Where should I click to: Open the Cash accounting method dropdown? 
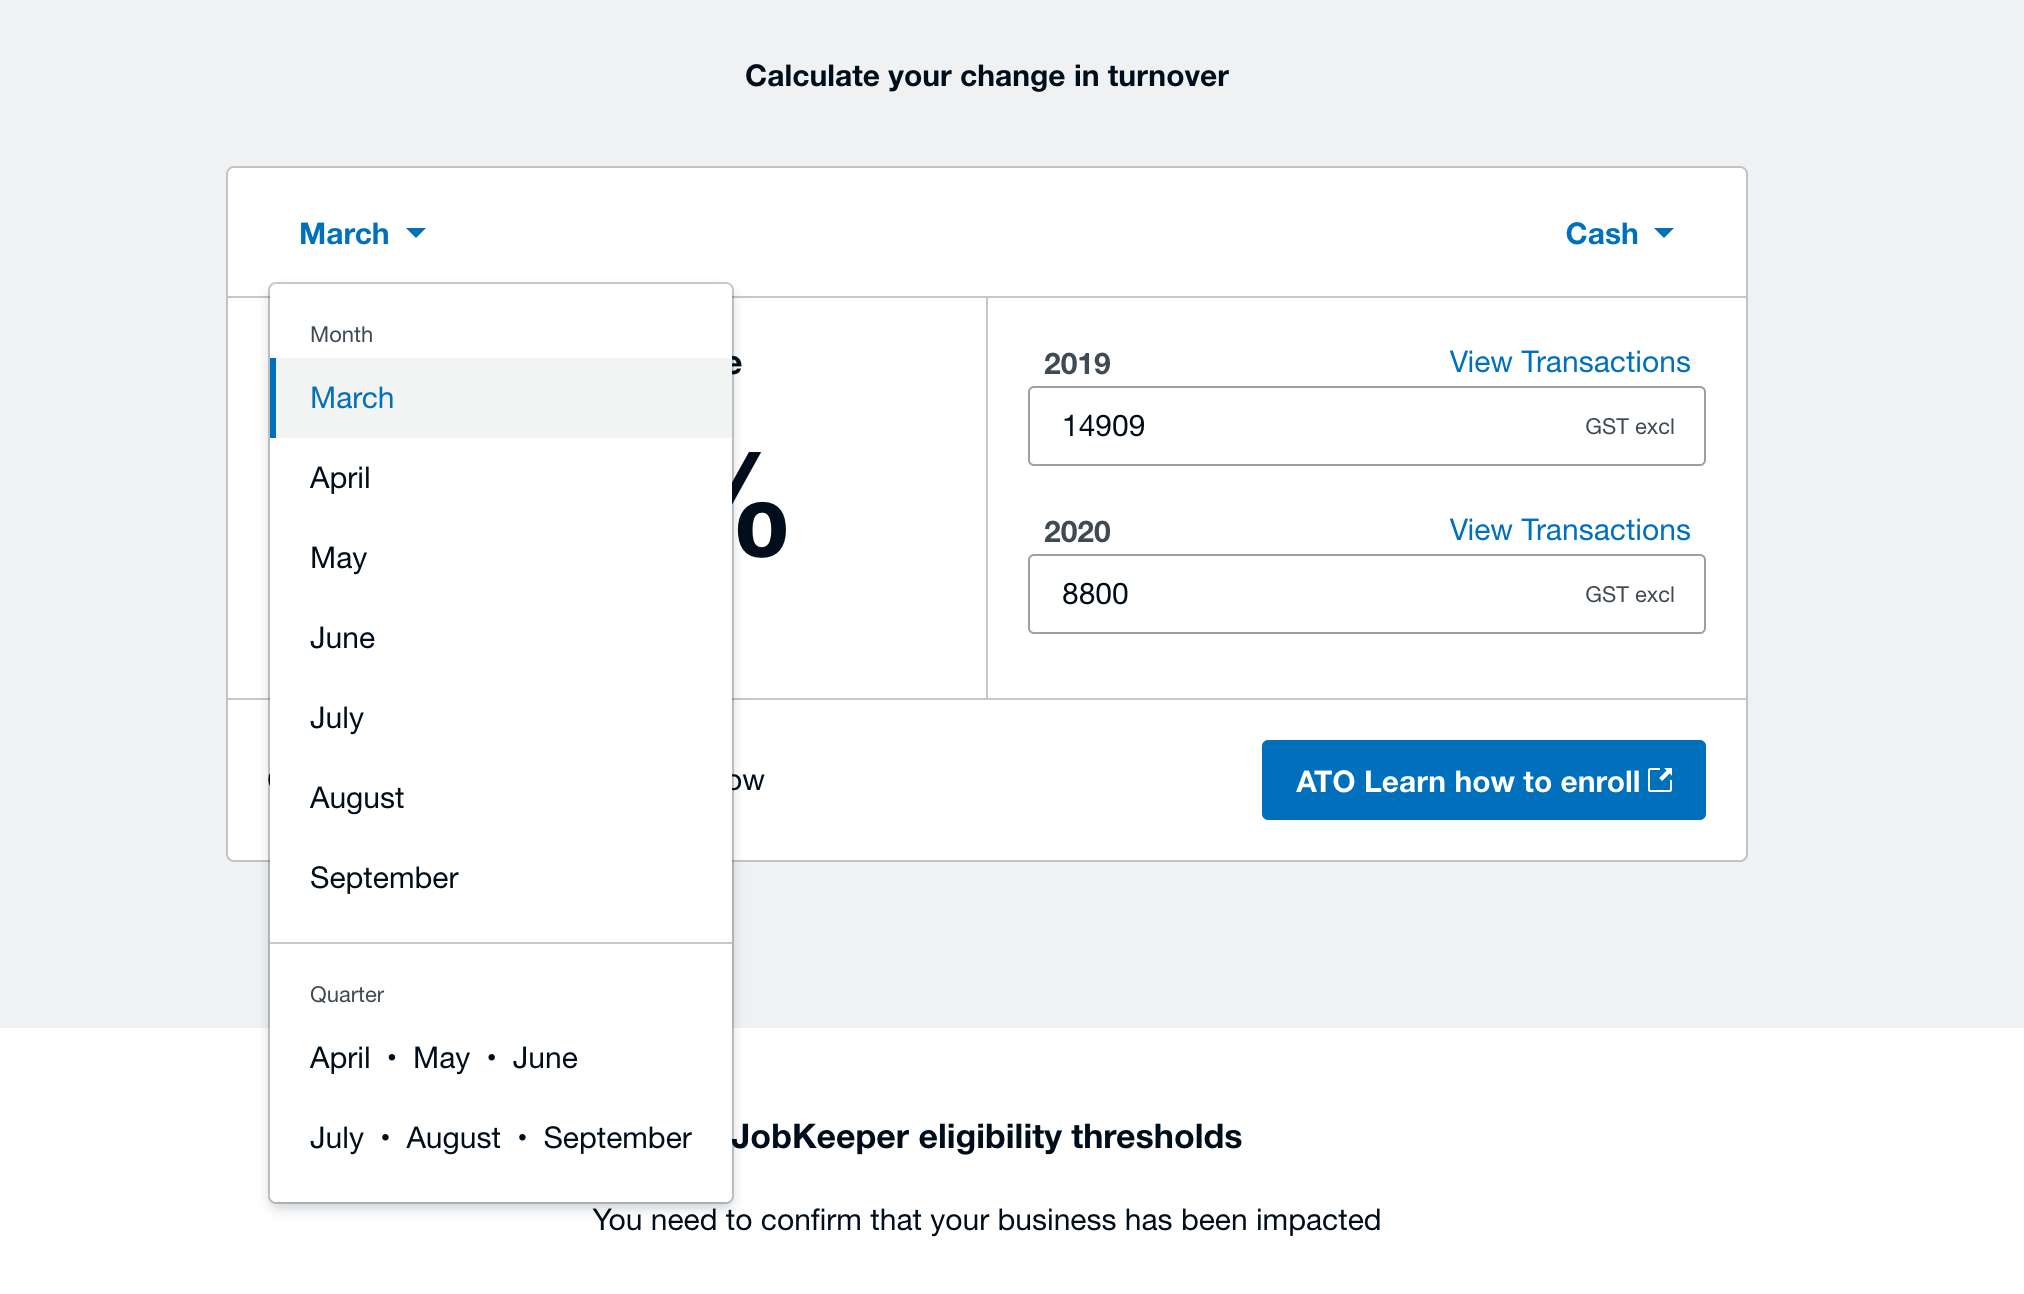1601,234
